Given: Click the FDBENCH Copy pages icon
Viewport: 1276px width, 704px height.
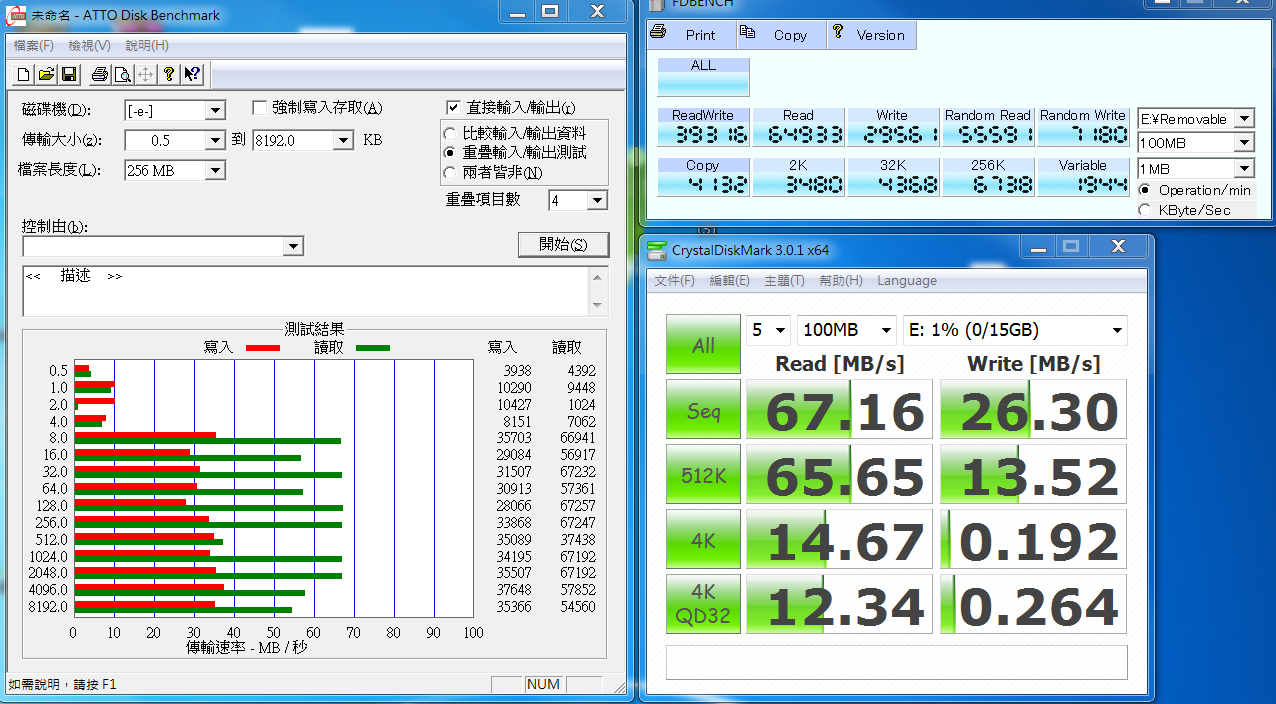Looking at the screenshot, I should tap(747, 32).
